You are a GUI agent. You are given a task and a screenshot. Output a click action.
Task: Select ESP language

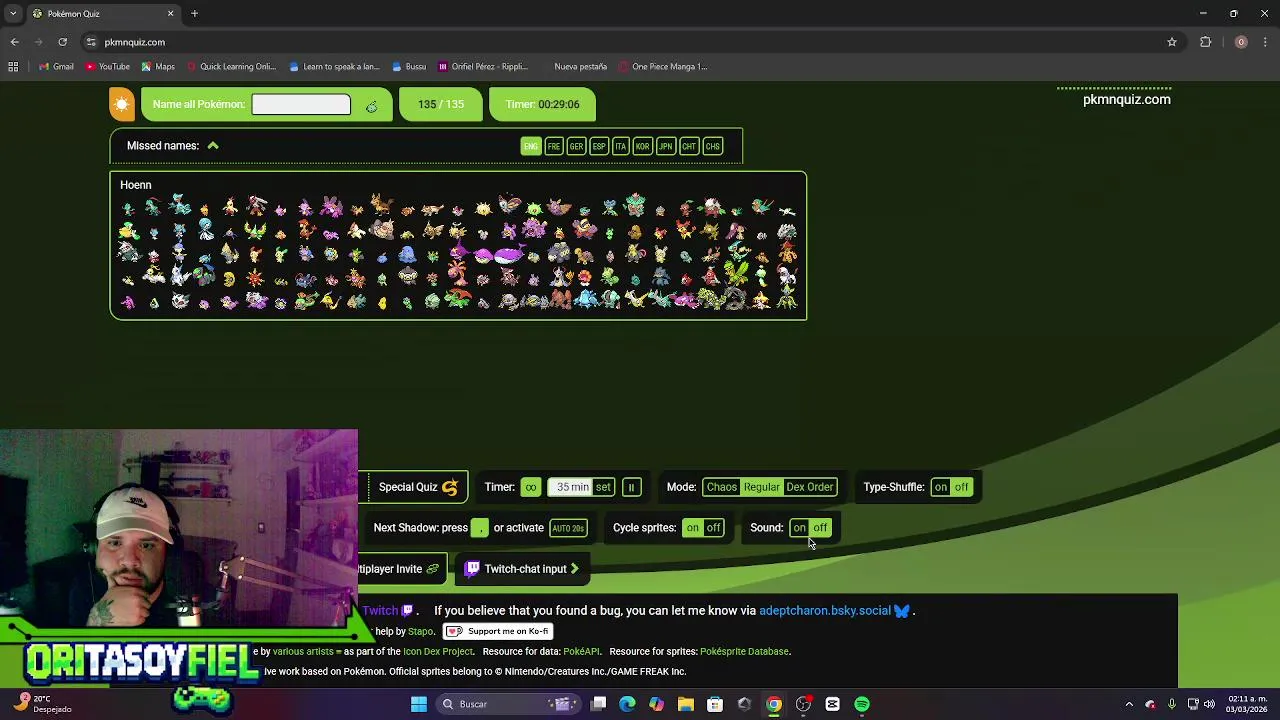pos(599,146)
